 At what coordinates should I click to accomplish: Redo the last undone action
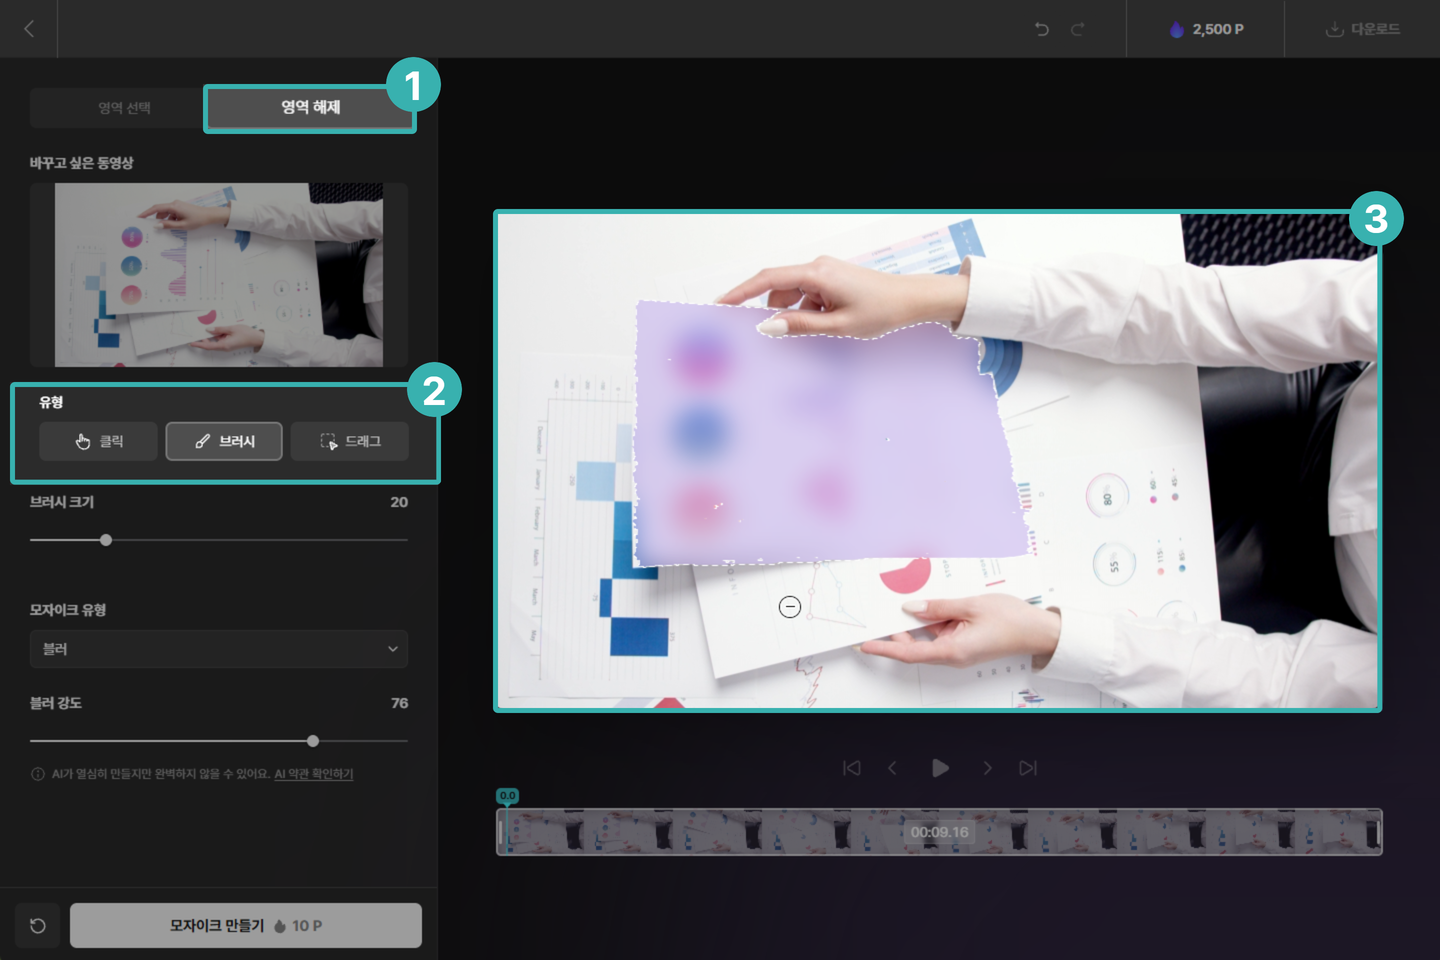coord(1077,29)
